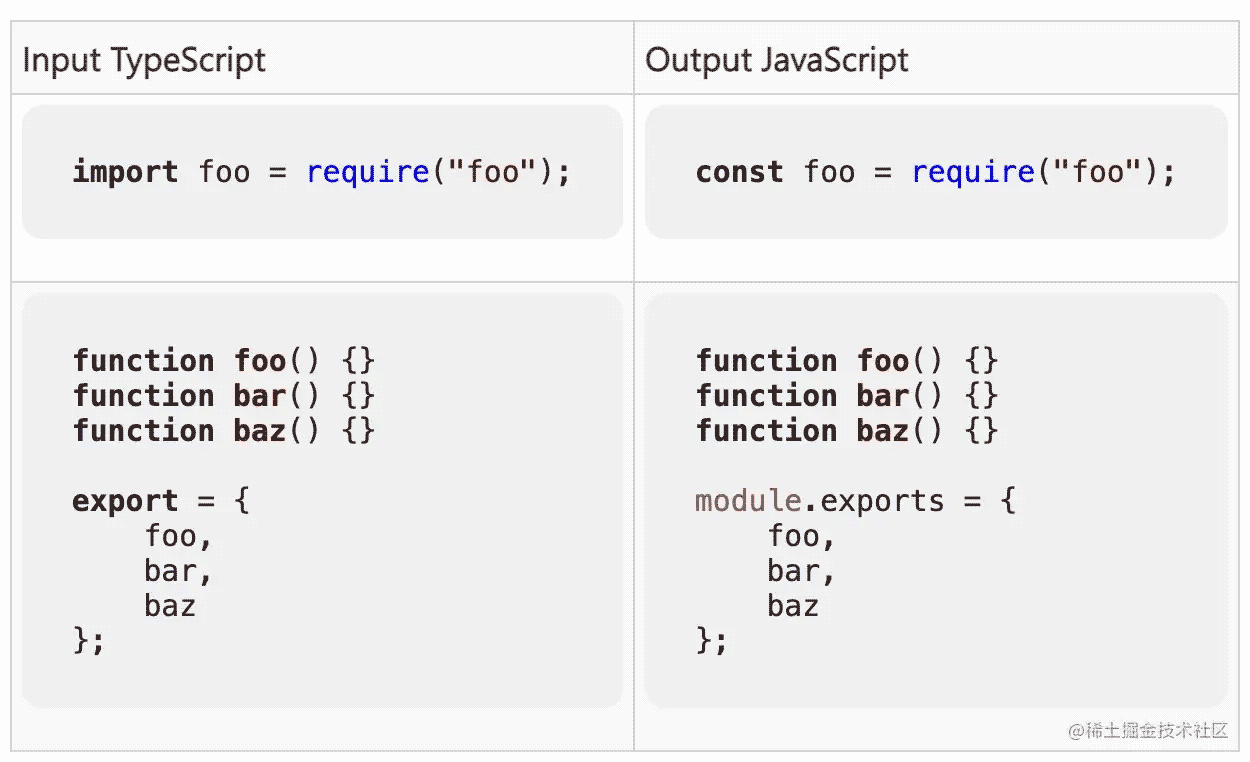The height and width of the screenshot is (762, 1250).
Task: Click the blue "require" call in the JavaScript output
Action: point(972,172)
